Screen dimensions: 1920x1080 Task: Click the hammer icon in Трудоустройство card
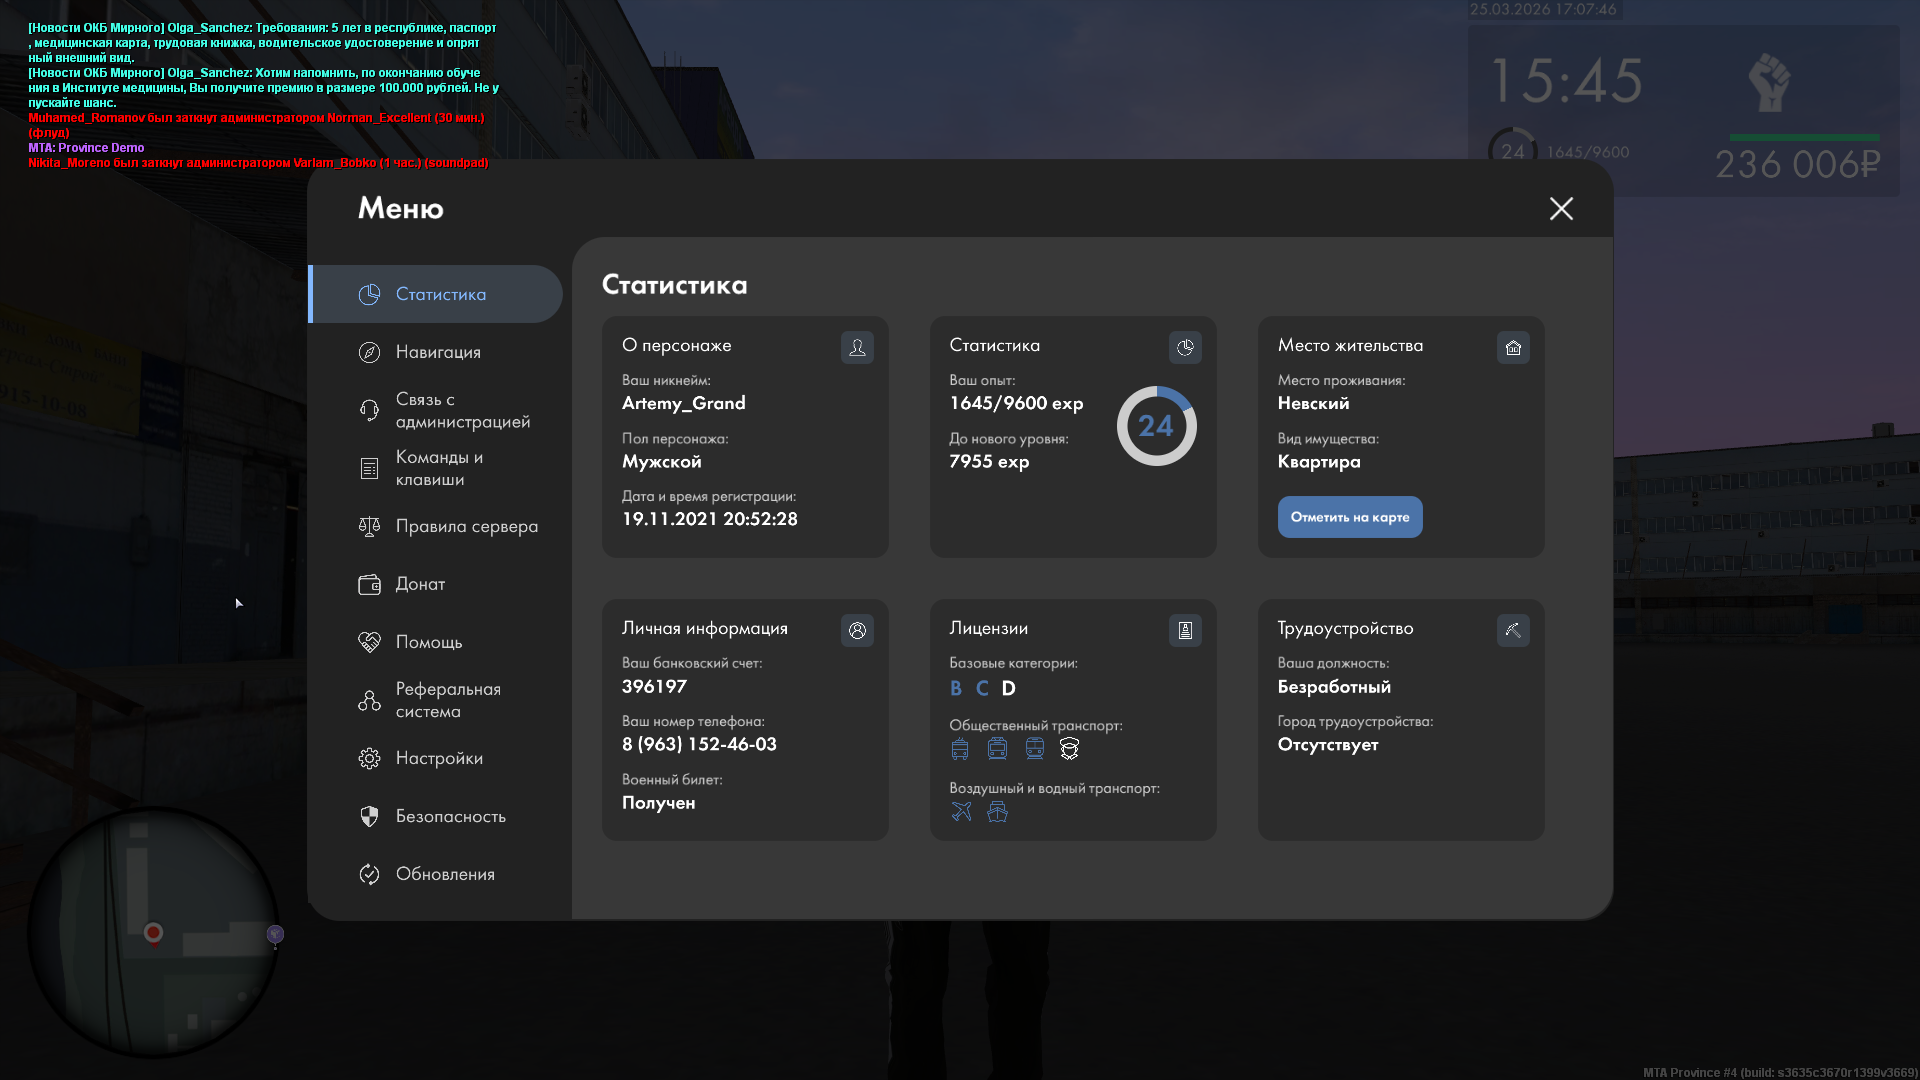(1513, 630)
